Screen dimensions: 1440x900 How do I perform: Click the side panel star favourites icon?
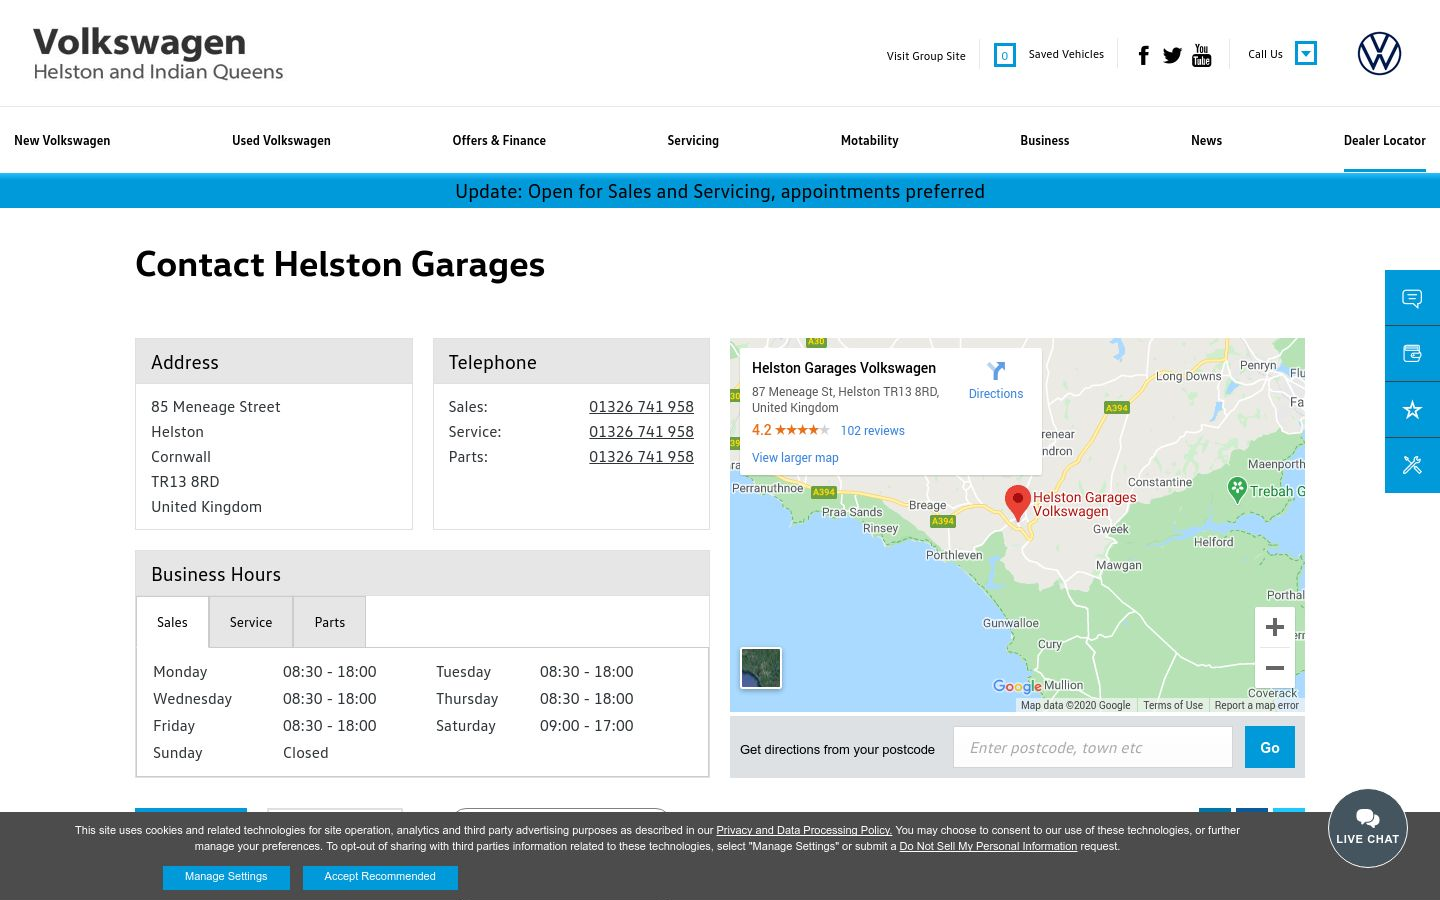click(1412, 410)
